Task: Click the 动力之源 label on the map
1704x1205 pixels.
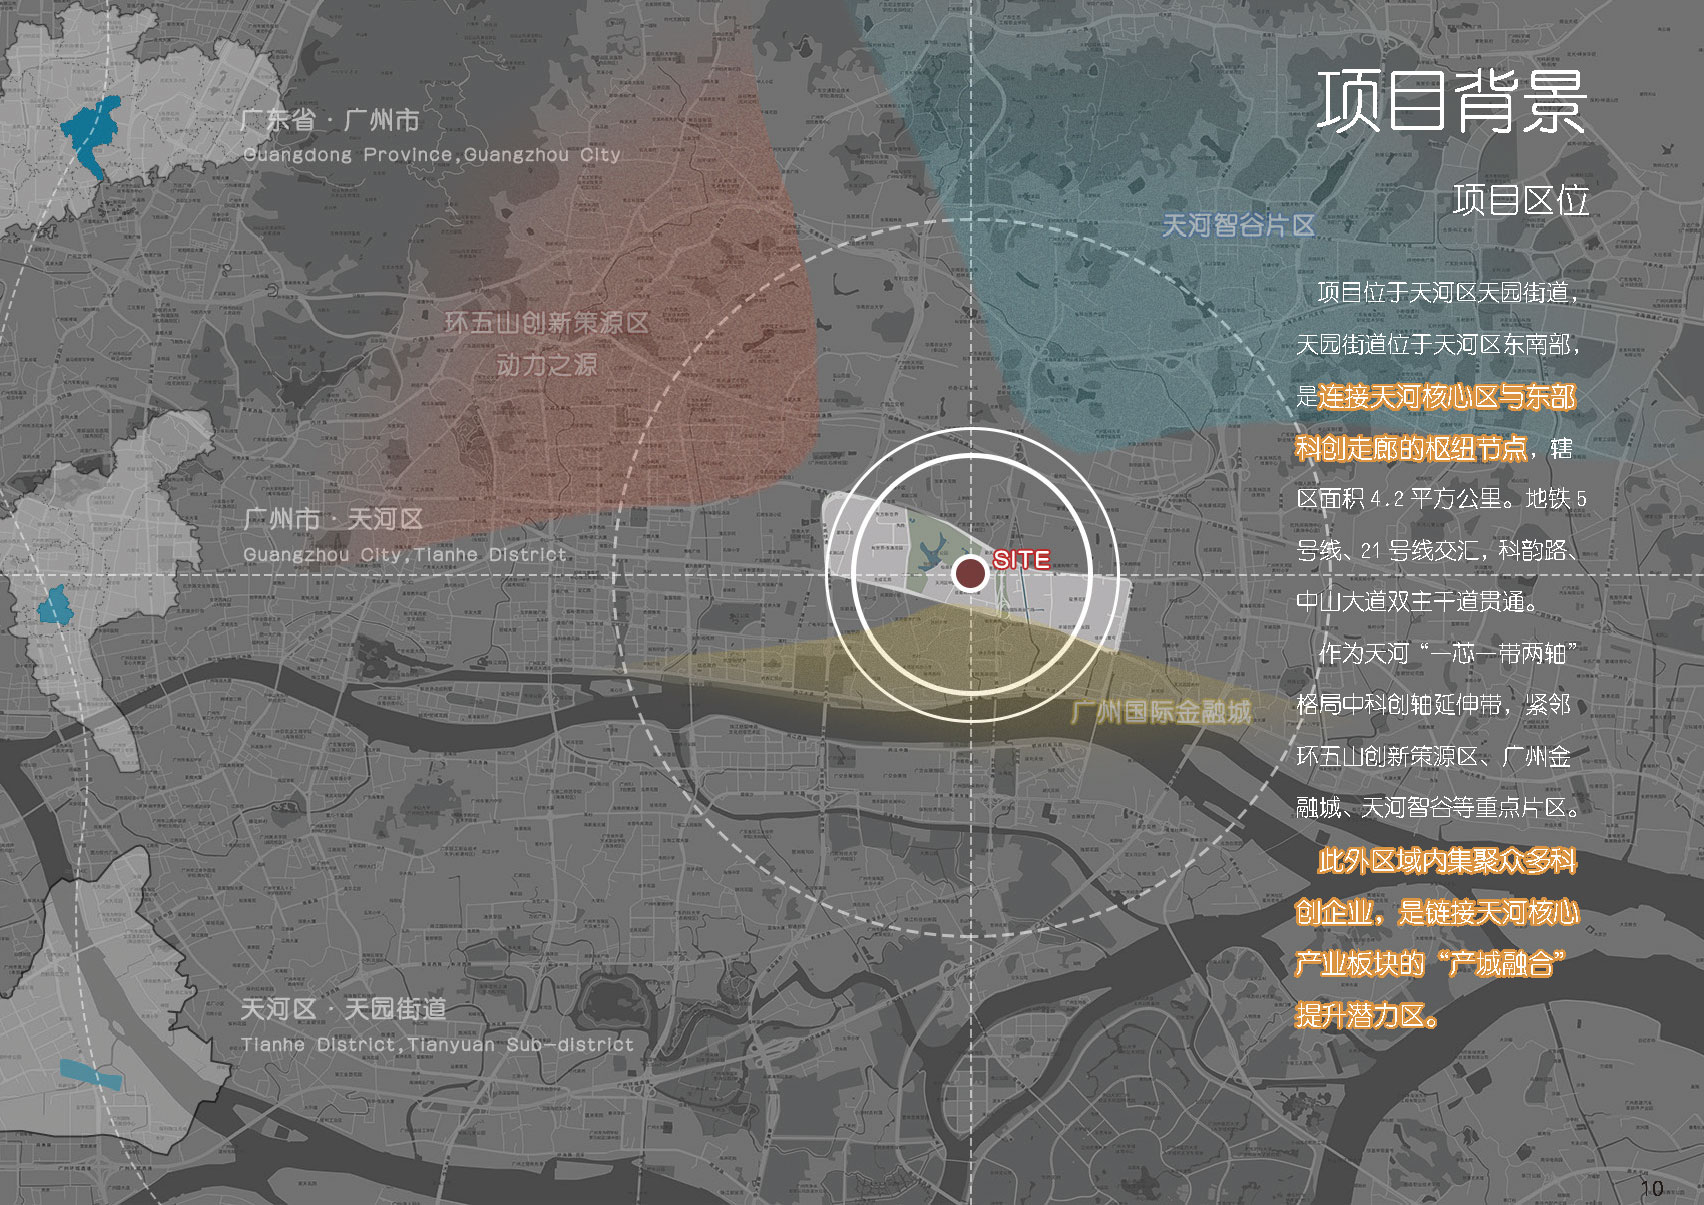Action: pyautogui.click(x=547, y=364)
